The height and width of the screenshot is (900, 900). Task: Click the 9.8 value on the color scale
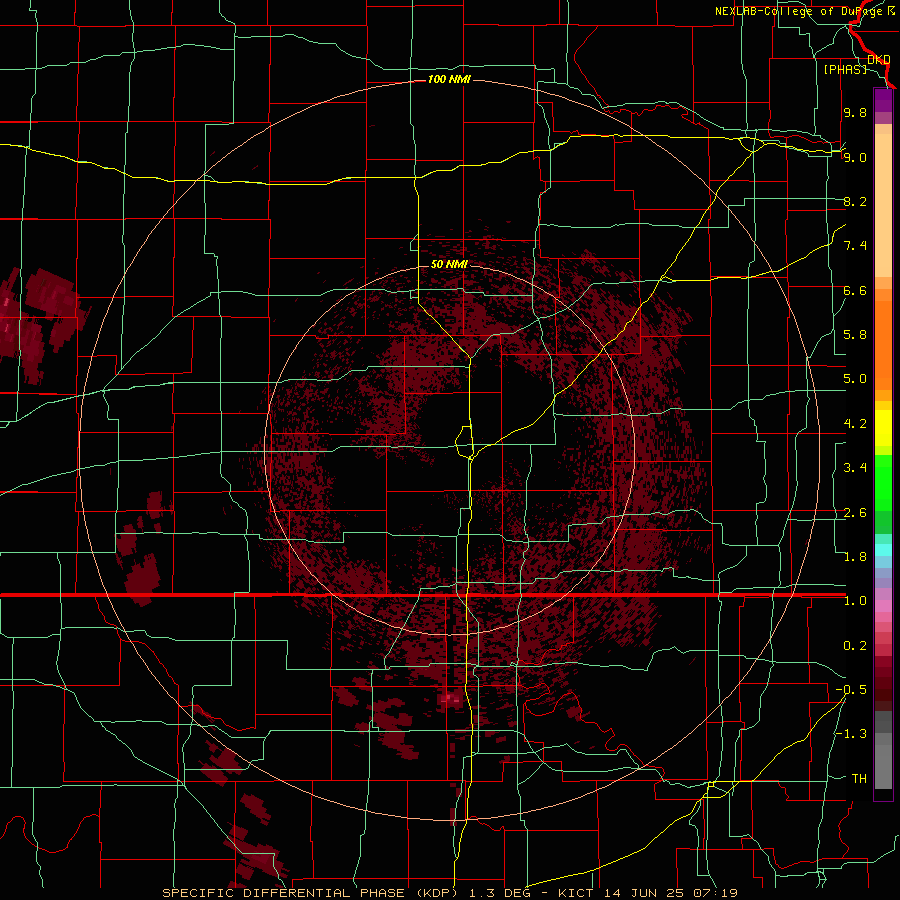(855, 112)
